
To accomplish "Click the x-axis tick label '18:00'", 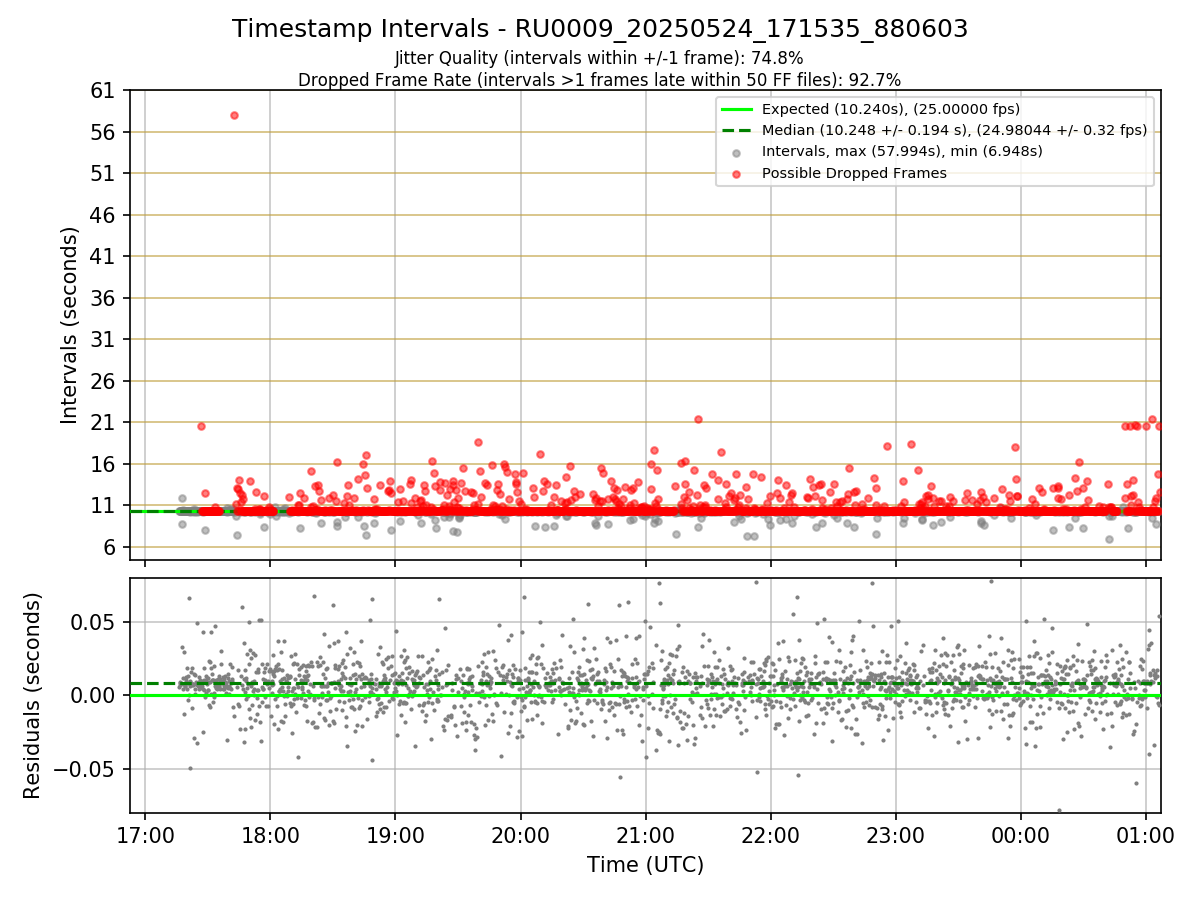I will coord(270,834).
